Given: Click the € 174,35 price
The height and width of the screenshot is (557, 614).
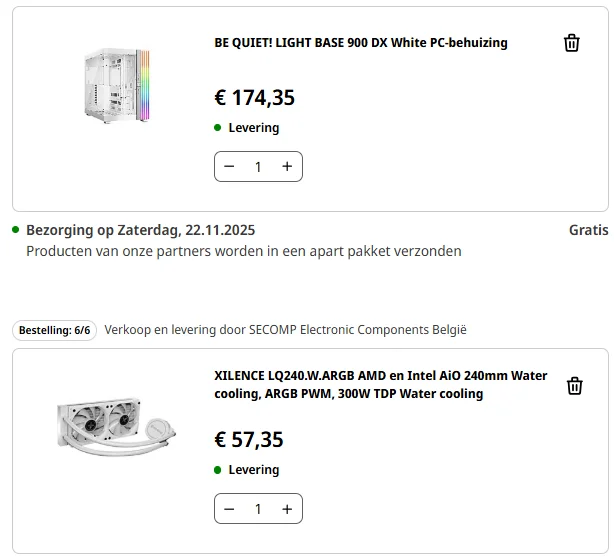Looking at the screenshot, I should [254, 98].
